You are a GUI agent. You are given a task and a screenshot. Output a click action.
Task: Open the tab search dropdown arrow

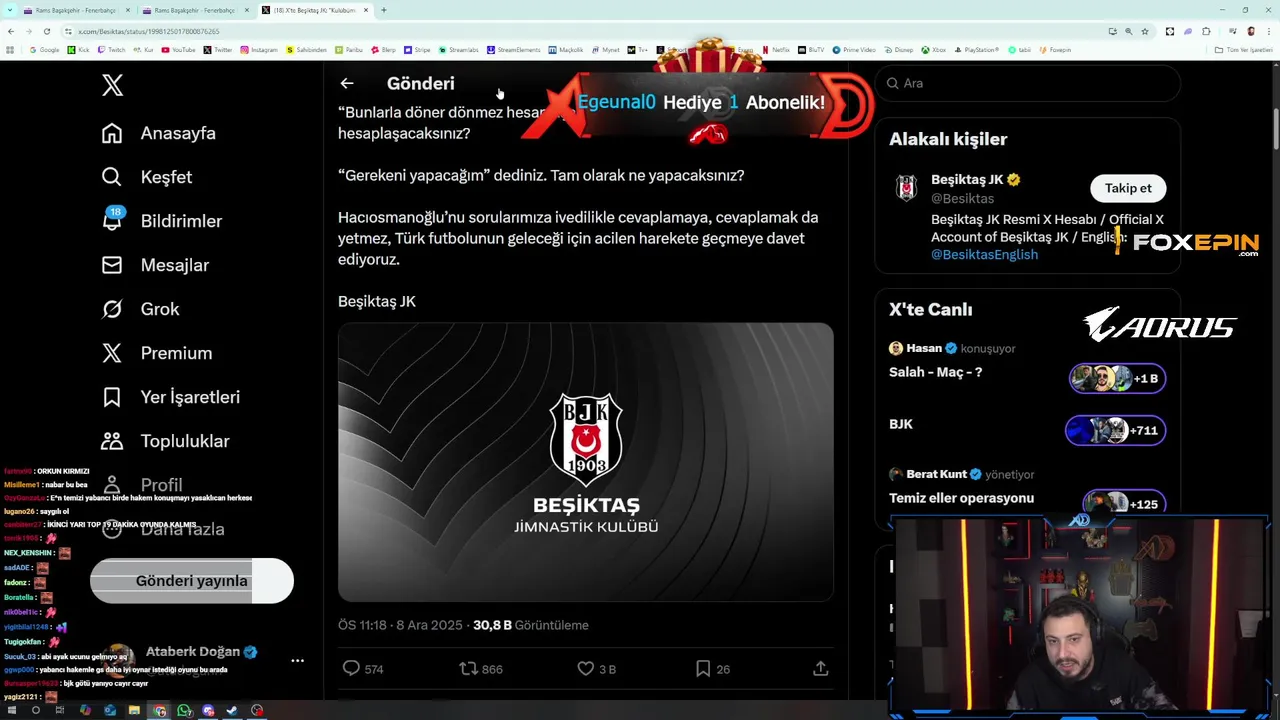coord(10,10)
